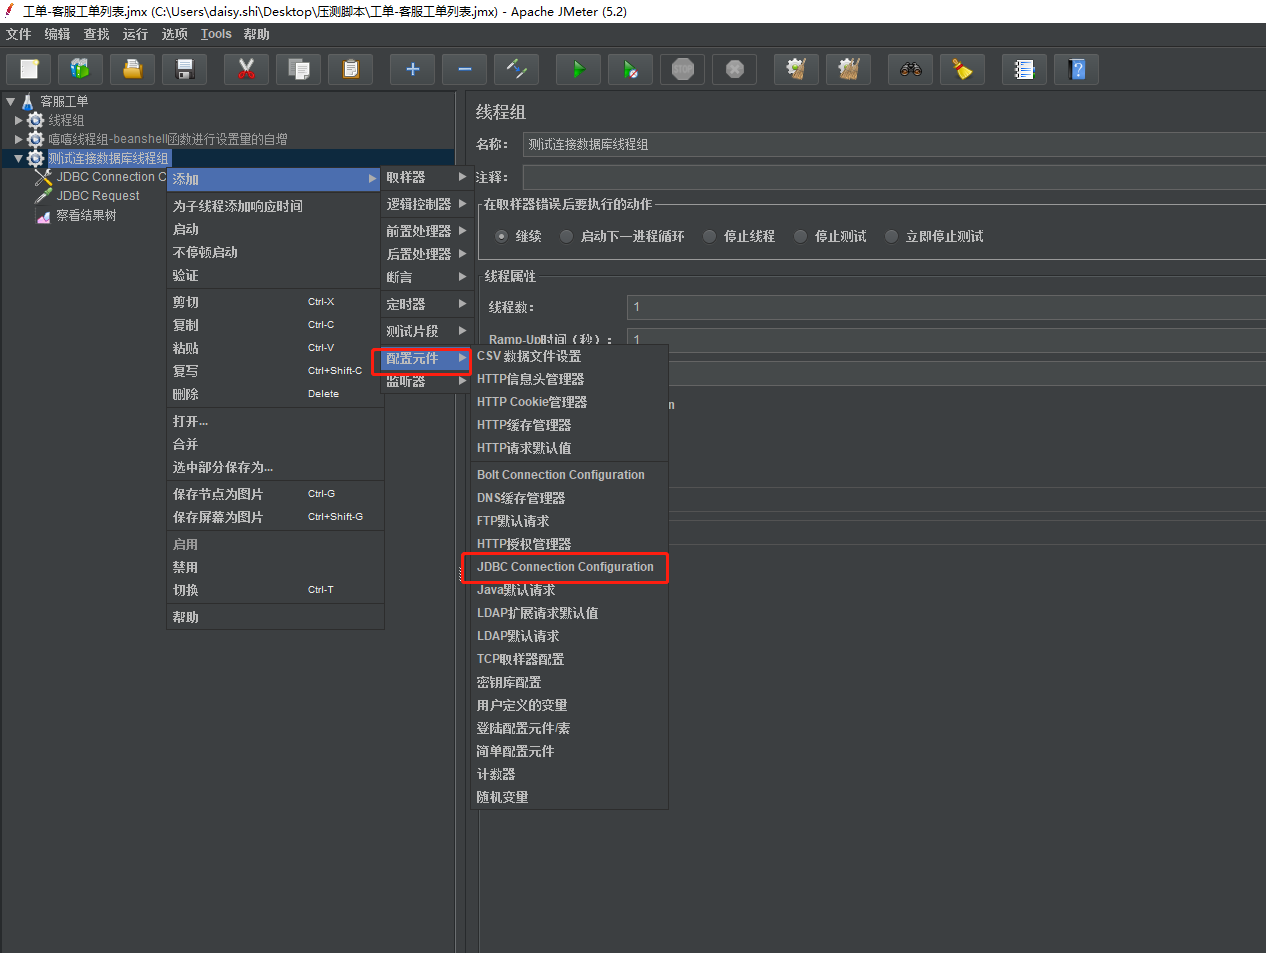The height and width of the screenshot is (953, 1266).
Task: Click 保存节点为图片 context entry
Action: coord(275,494)
